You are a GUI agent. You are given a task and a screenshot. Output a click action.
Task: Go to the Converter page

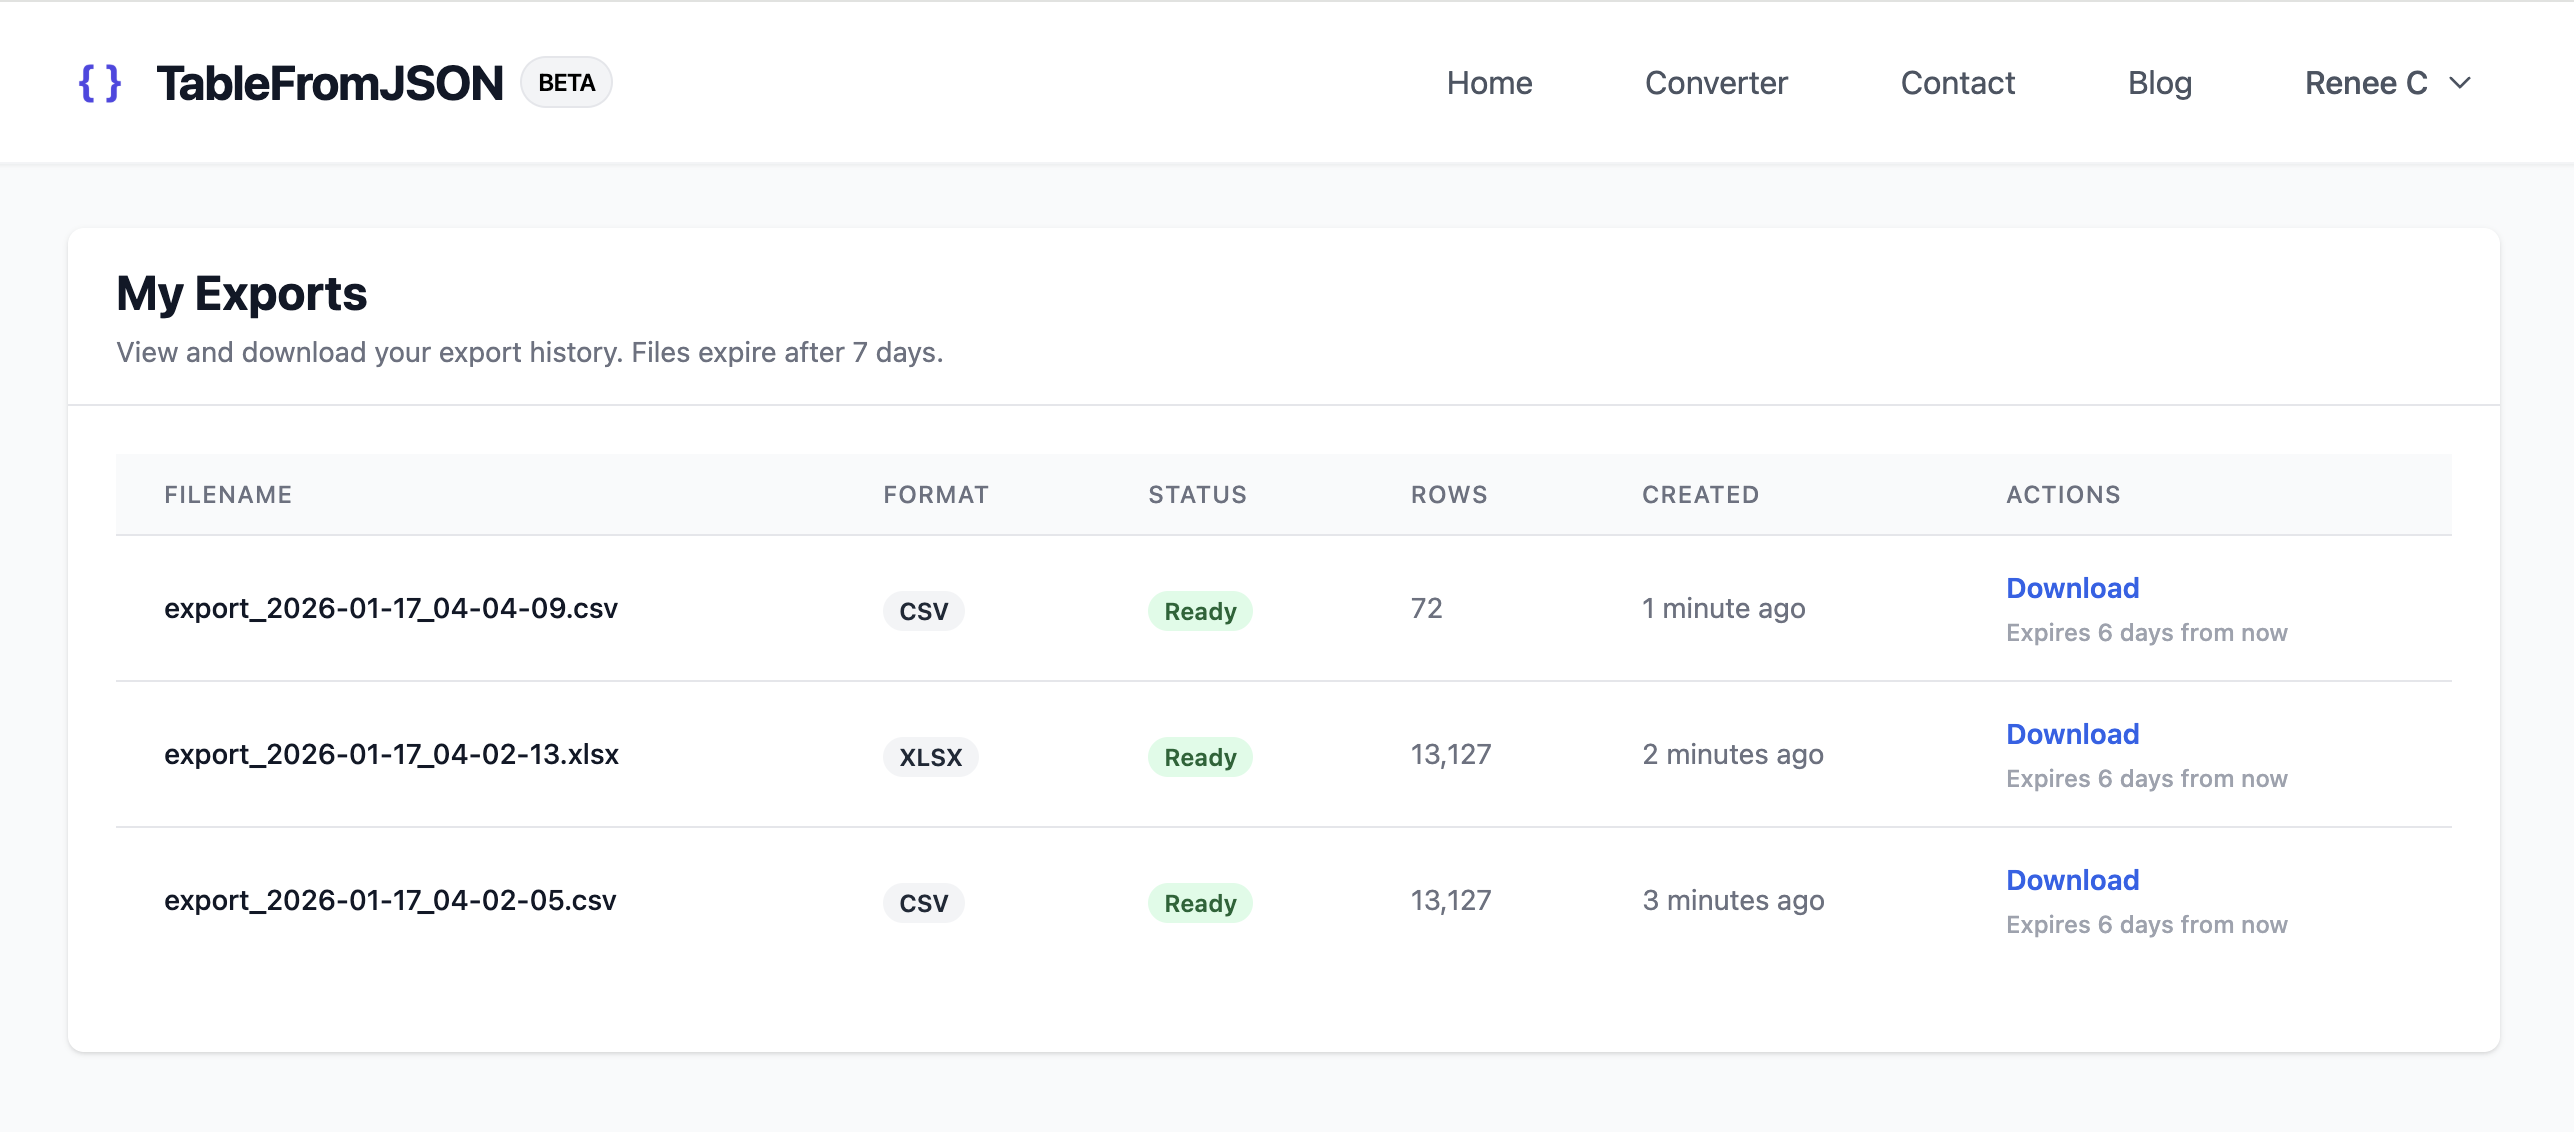coord(1716,83)
